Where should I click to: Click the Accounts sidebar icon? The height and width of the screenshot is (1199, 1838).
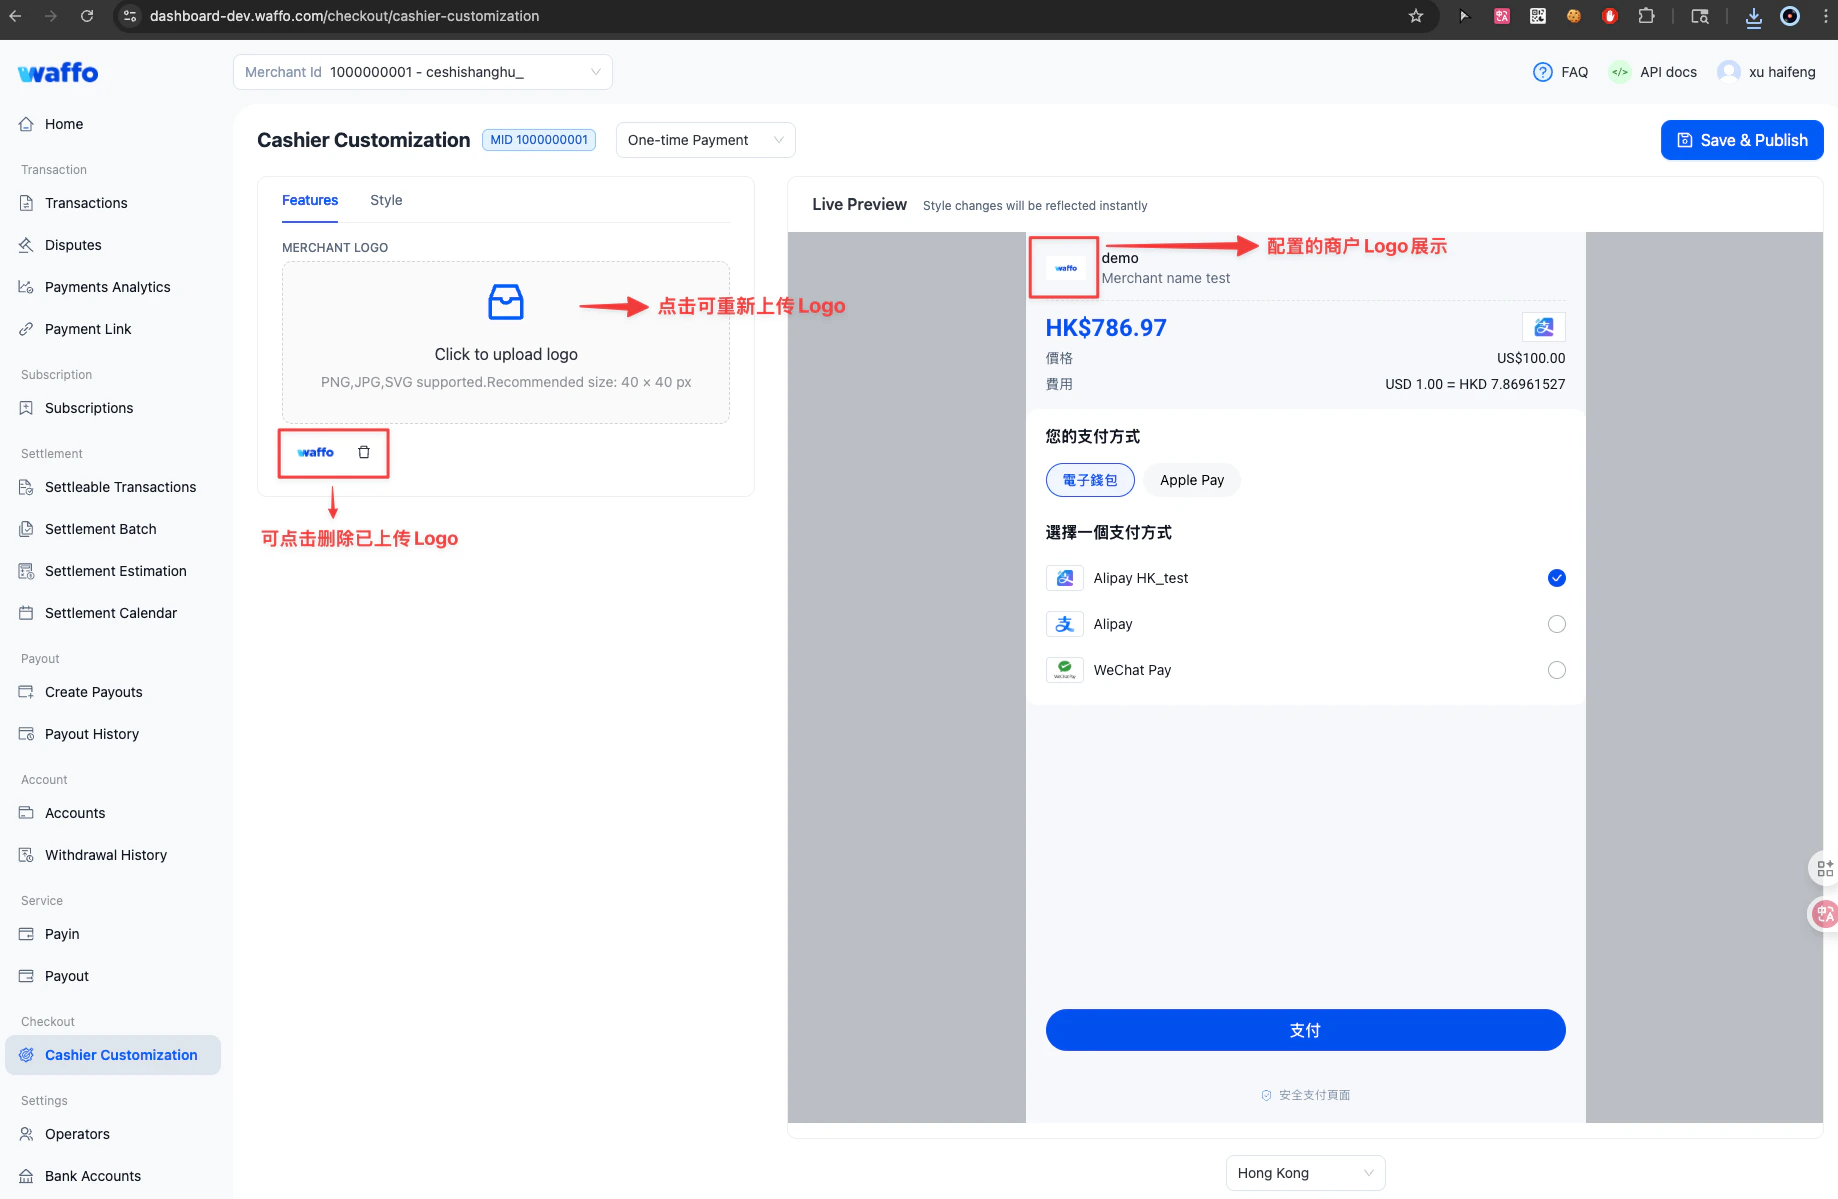pos(26,813)
